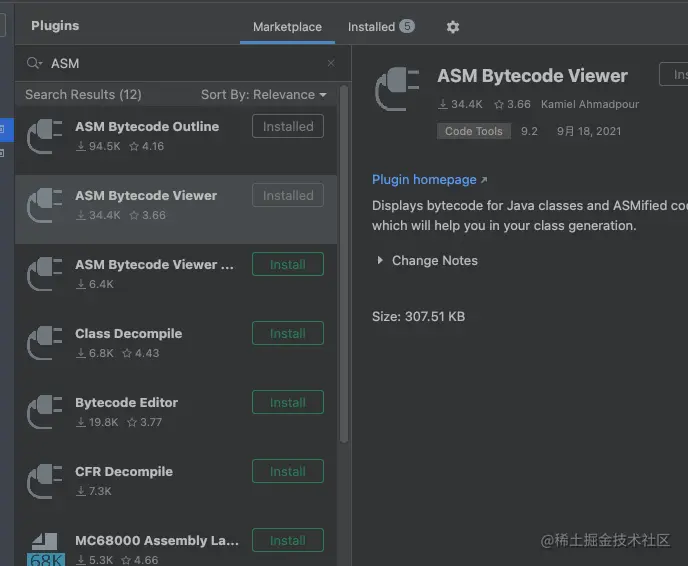
Task: Click the Class Decompile plugin icon
Action: (x=45, y=343)
